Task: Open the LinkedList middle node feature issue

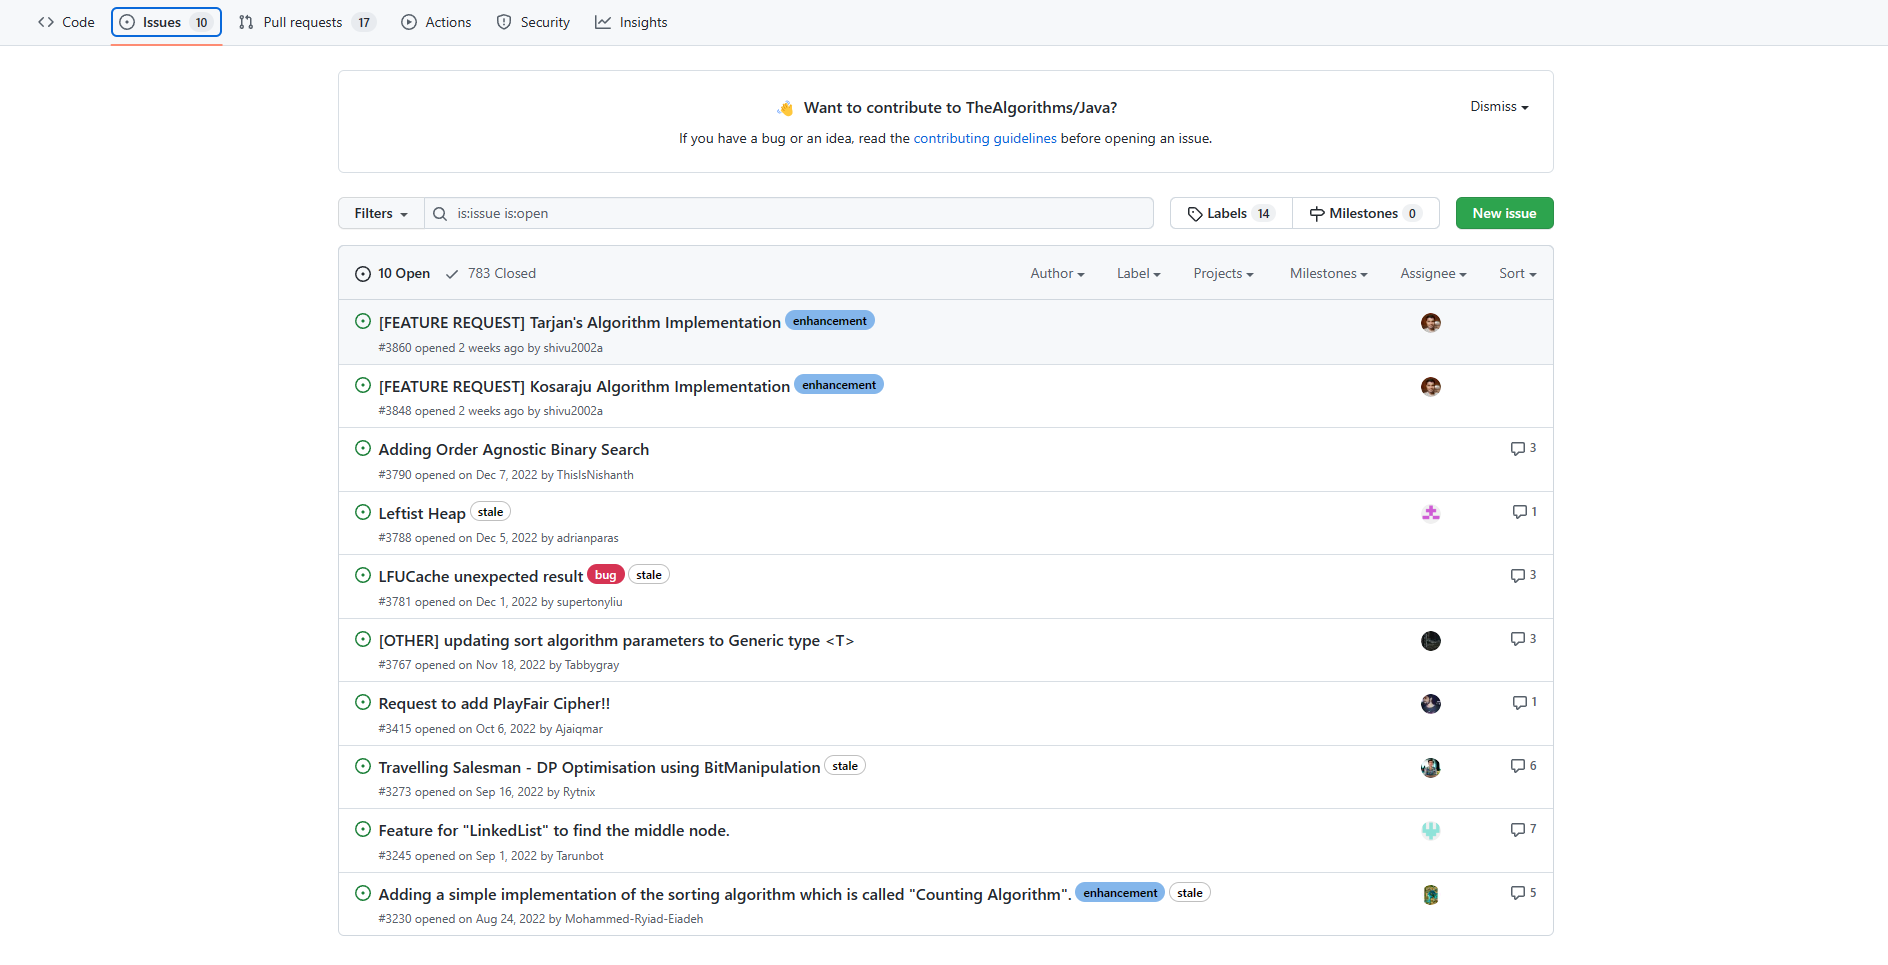Action: click(554, 831)
